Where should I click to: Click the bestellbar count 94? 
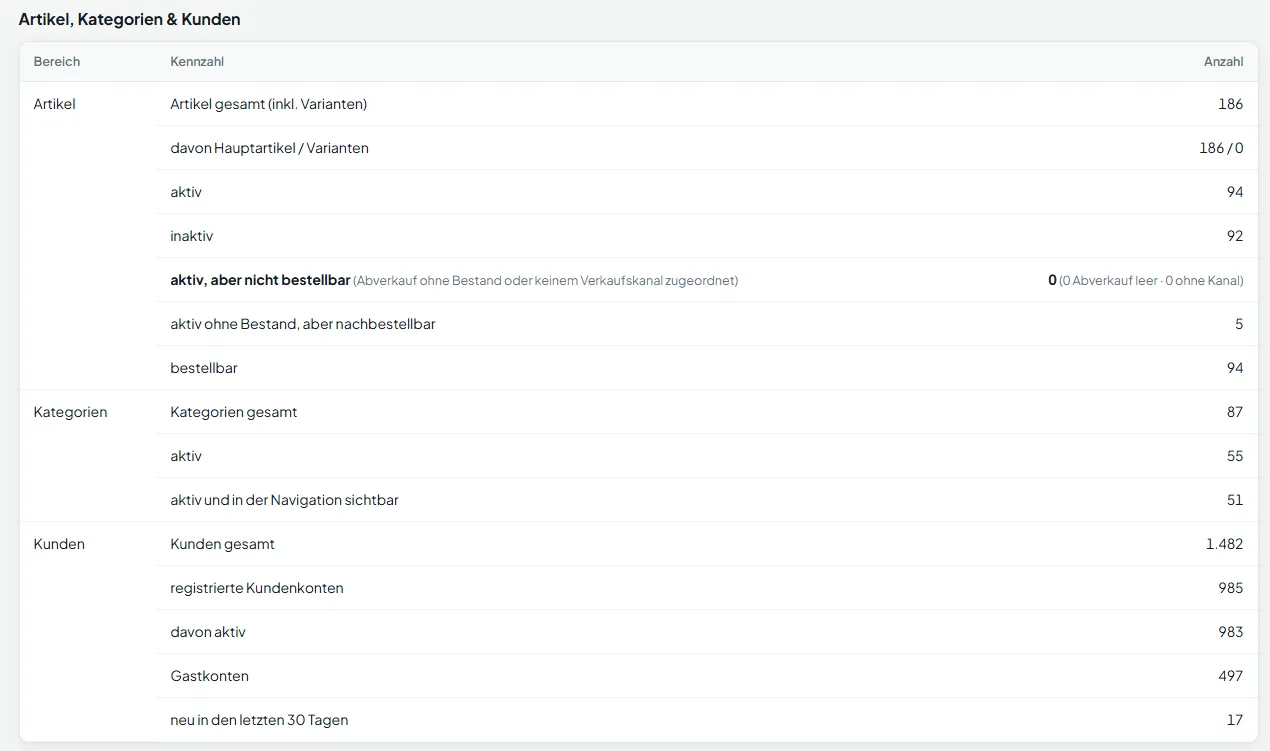click(x=1235, y=368)
